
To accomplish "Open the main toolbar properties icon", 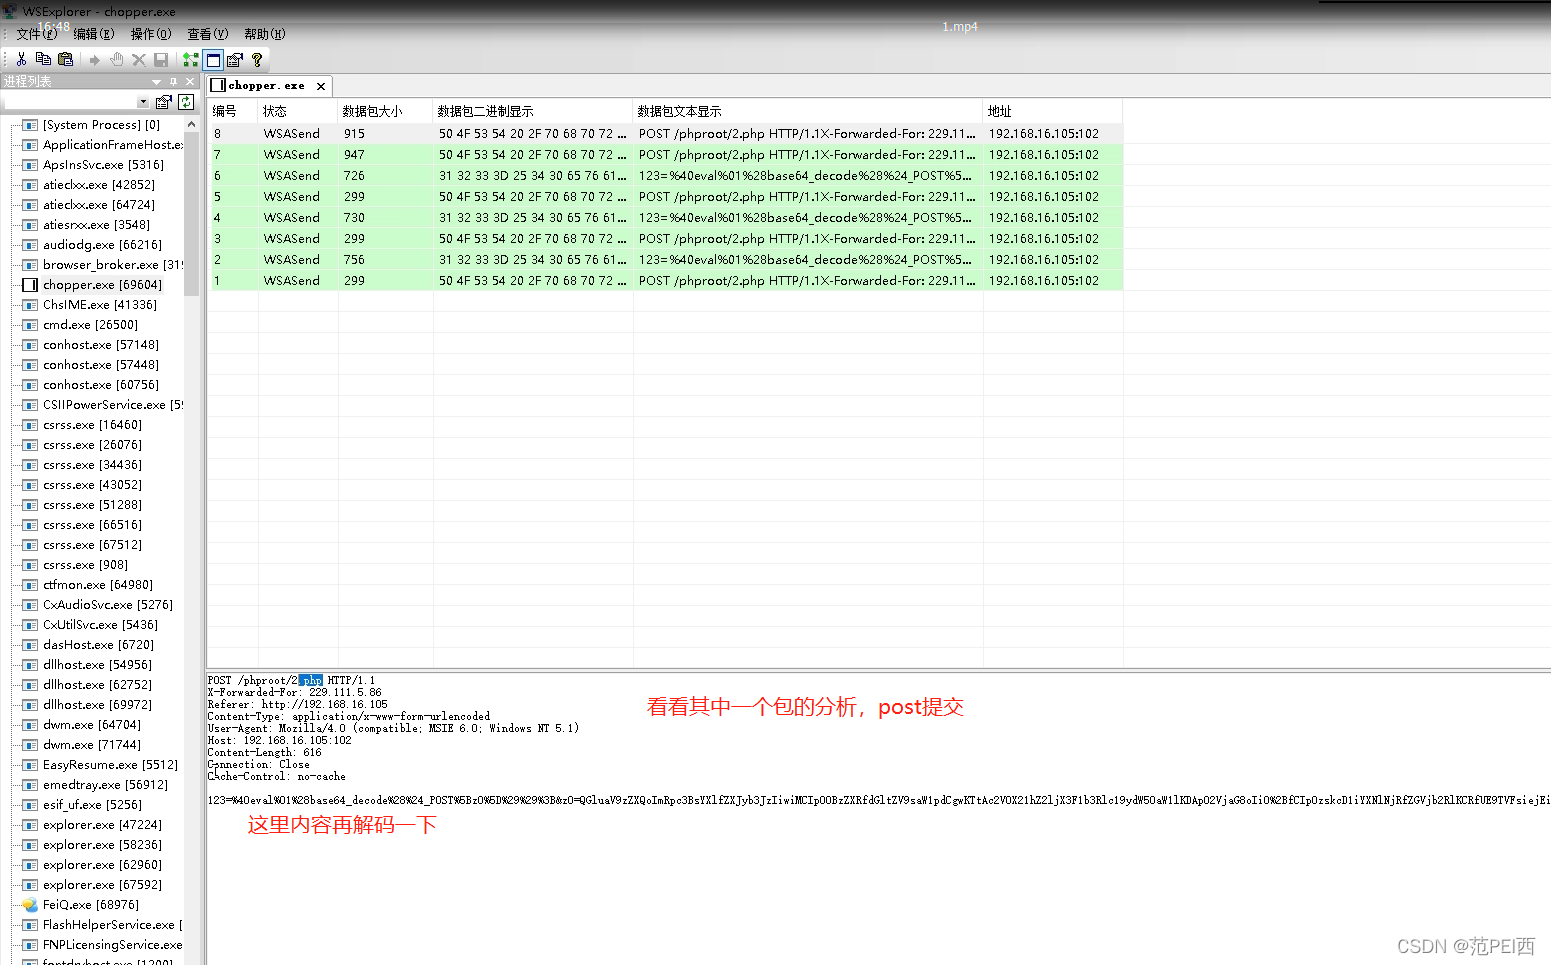I will coord(235,60).
